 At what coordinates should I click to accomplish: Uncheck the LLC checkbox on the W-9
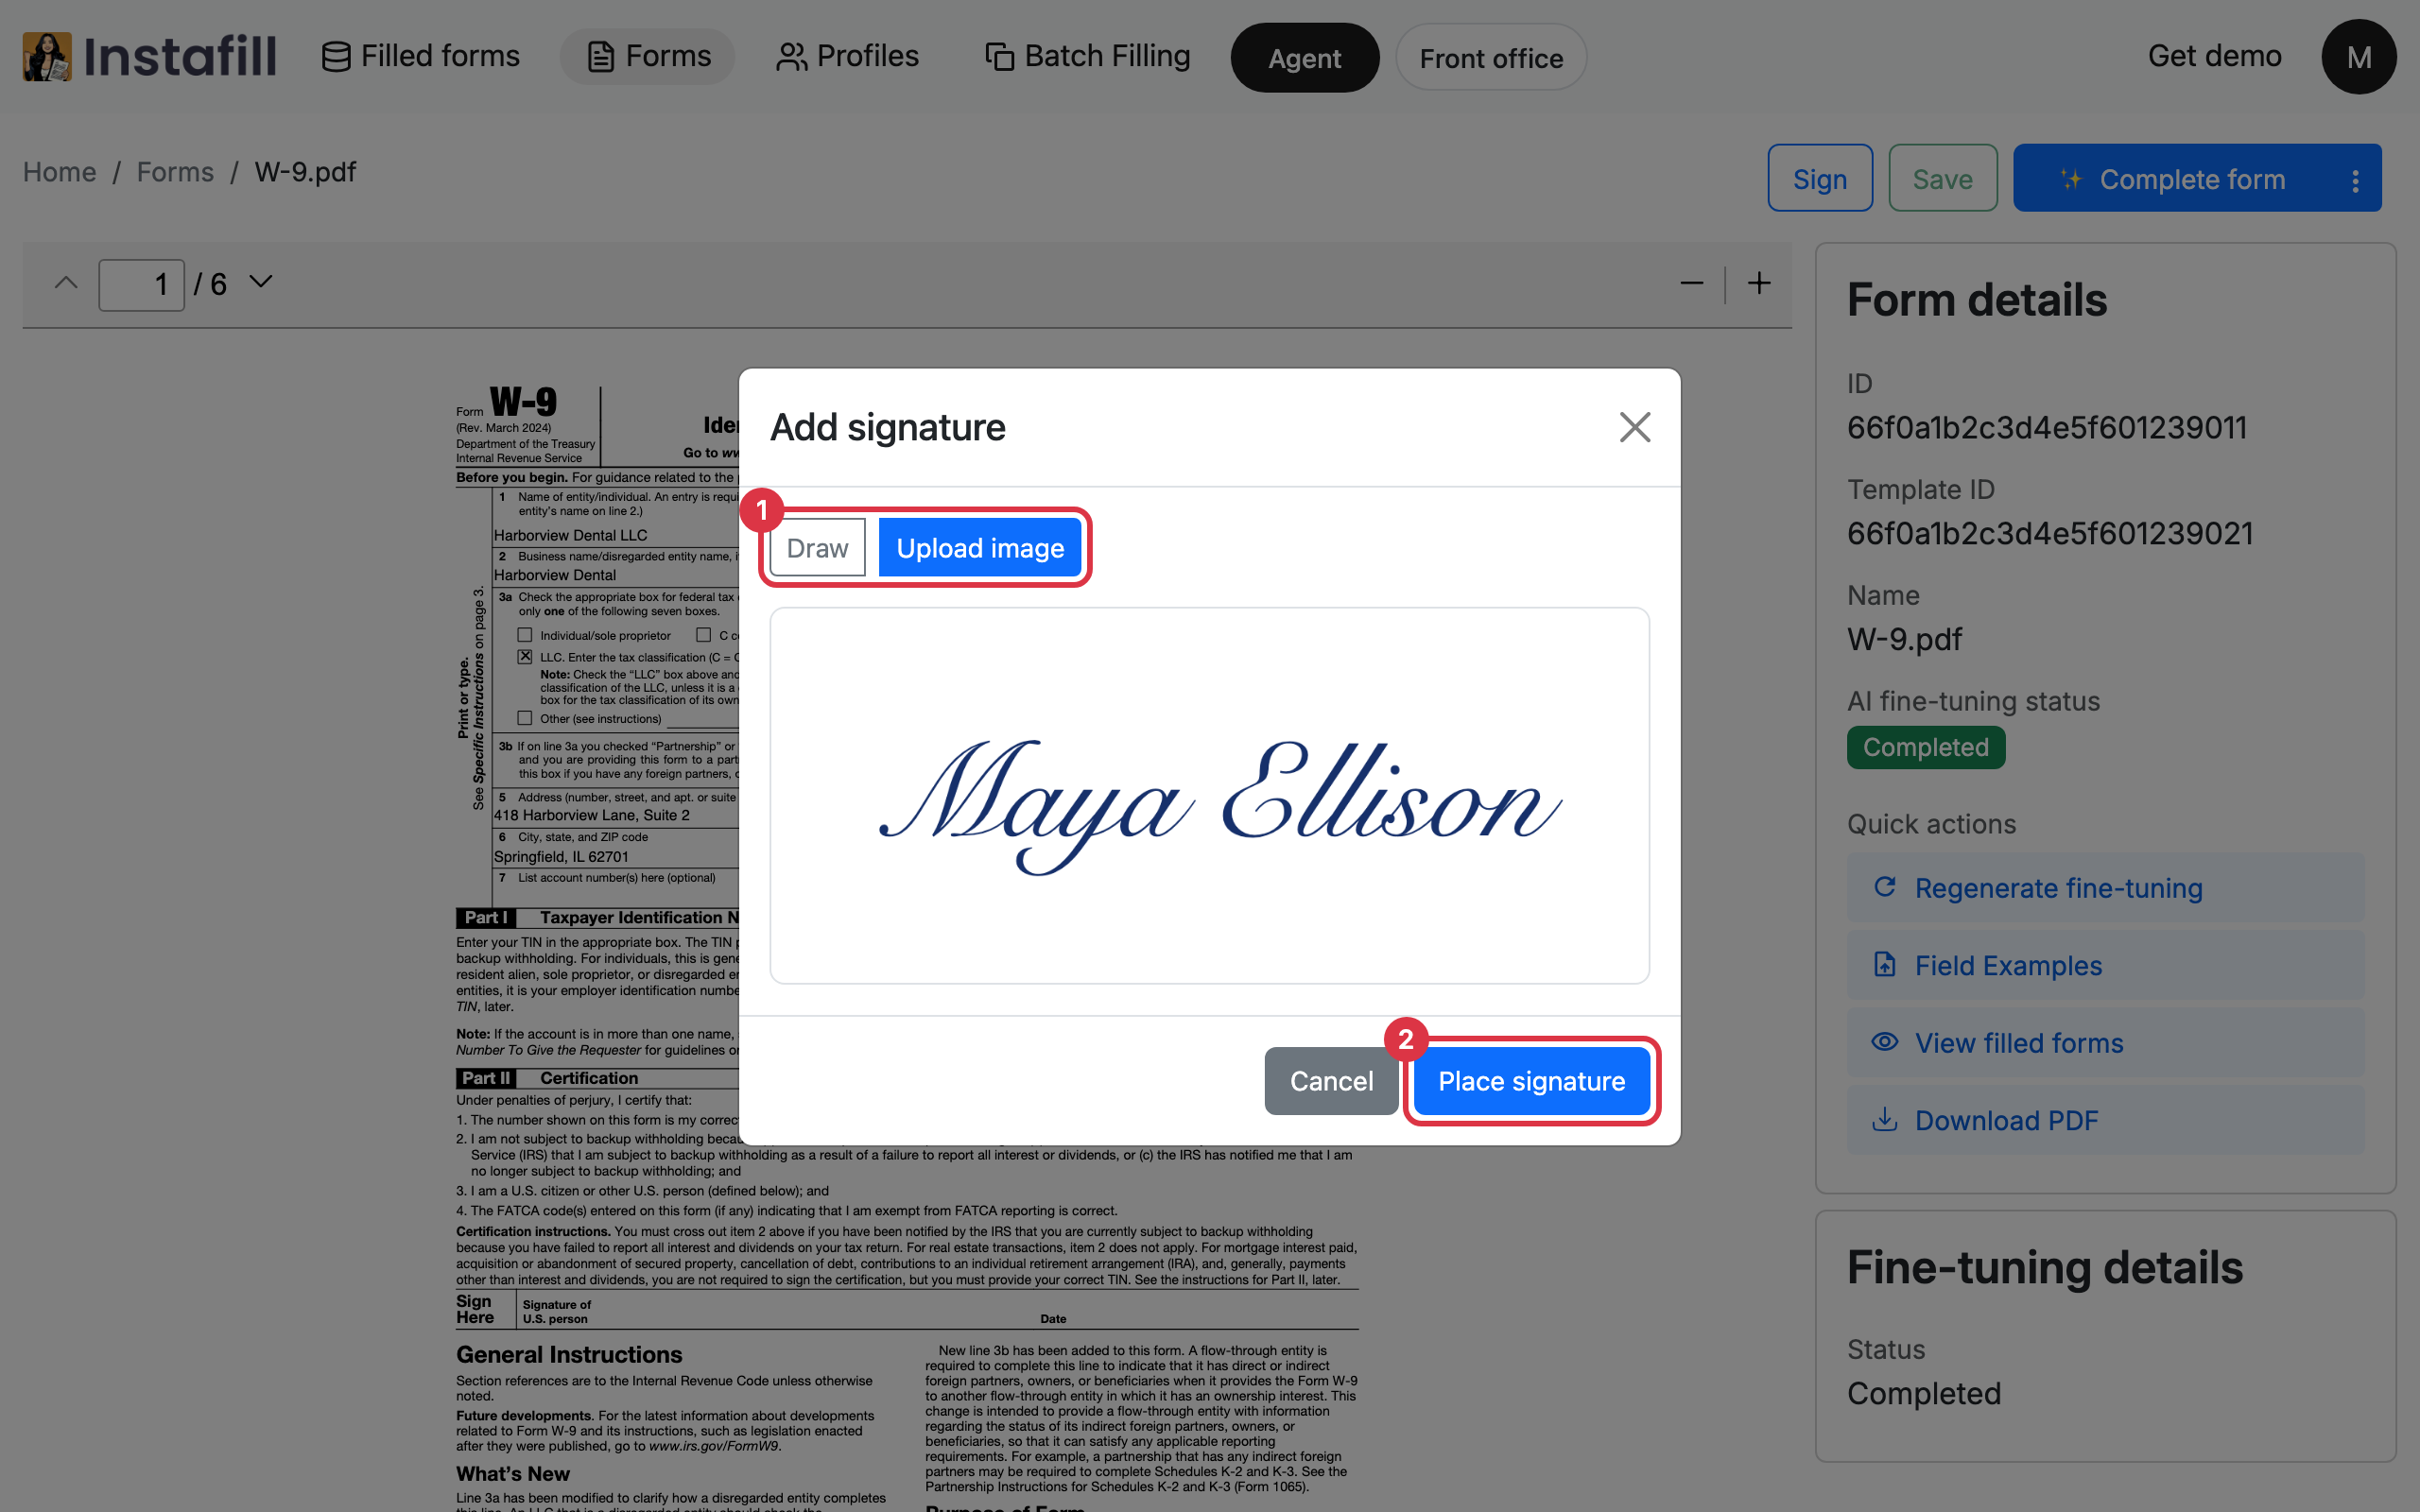(524, 657)
